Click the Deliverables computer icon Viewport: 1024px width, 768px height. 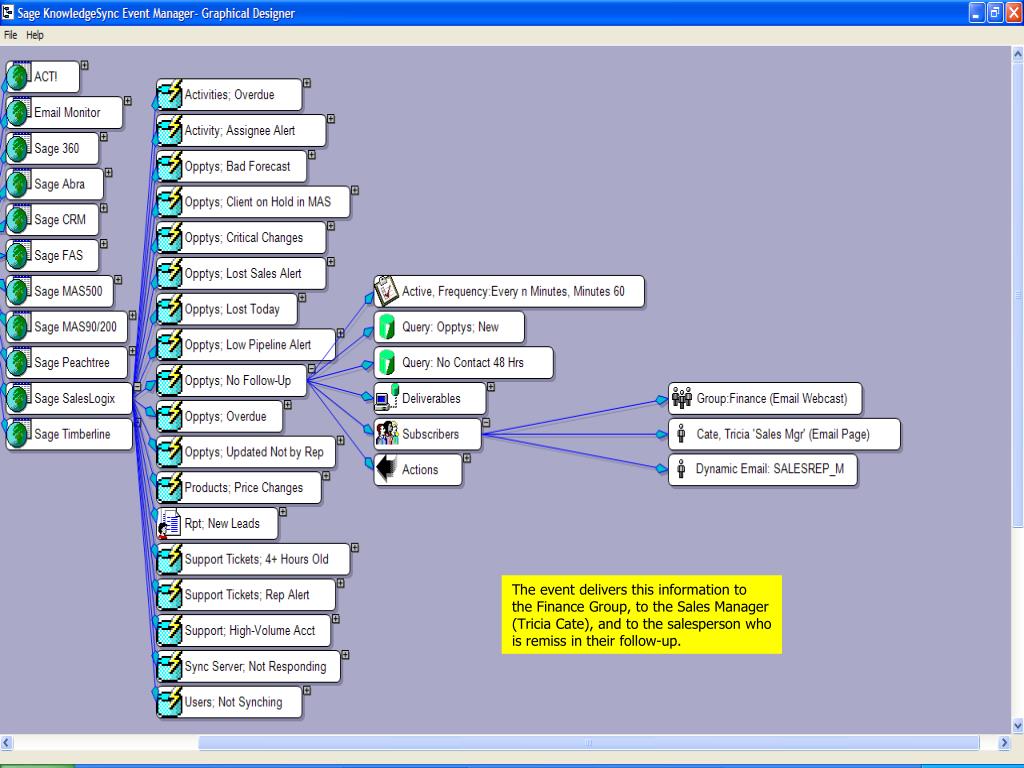coord(387,398)
